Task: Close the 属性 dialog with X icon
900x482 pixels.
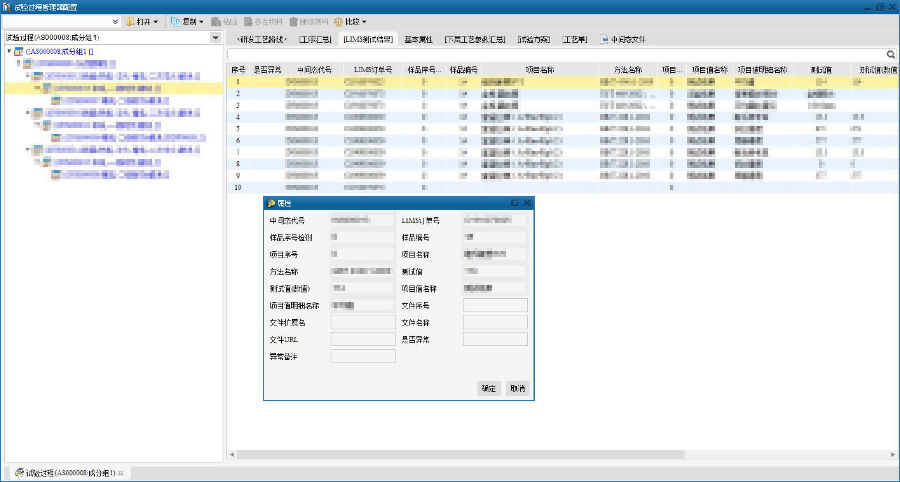Action: click(x=527, y=203)
